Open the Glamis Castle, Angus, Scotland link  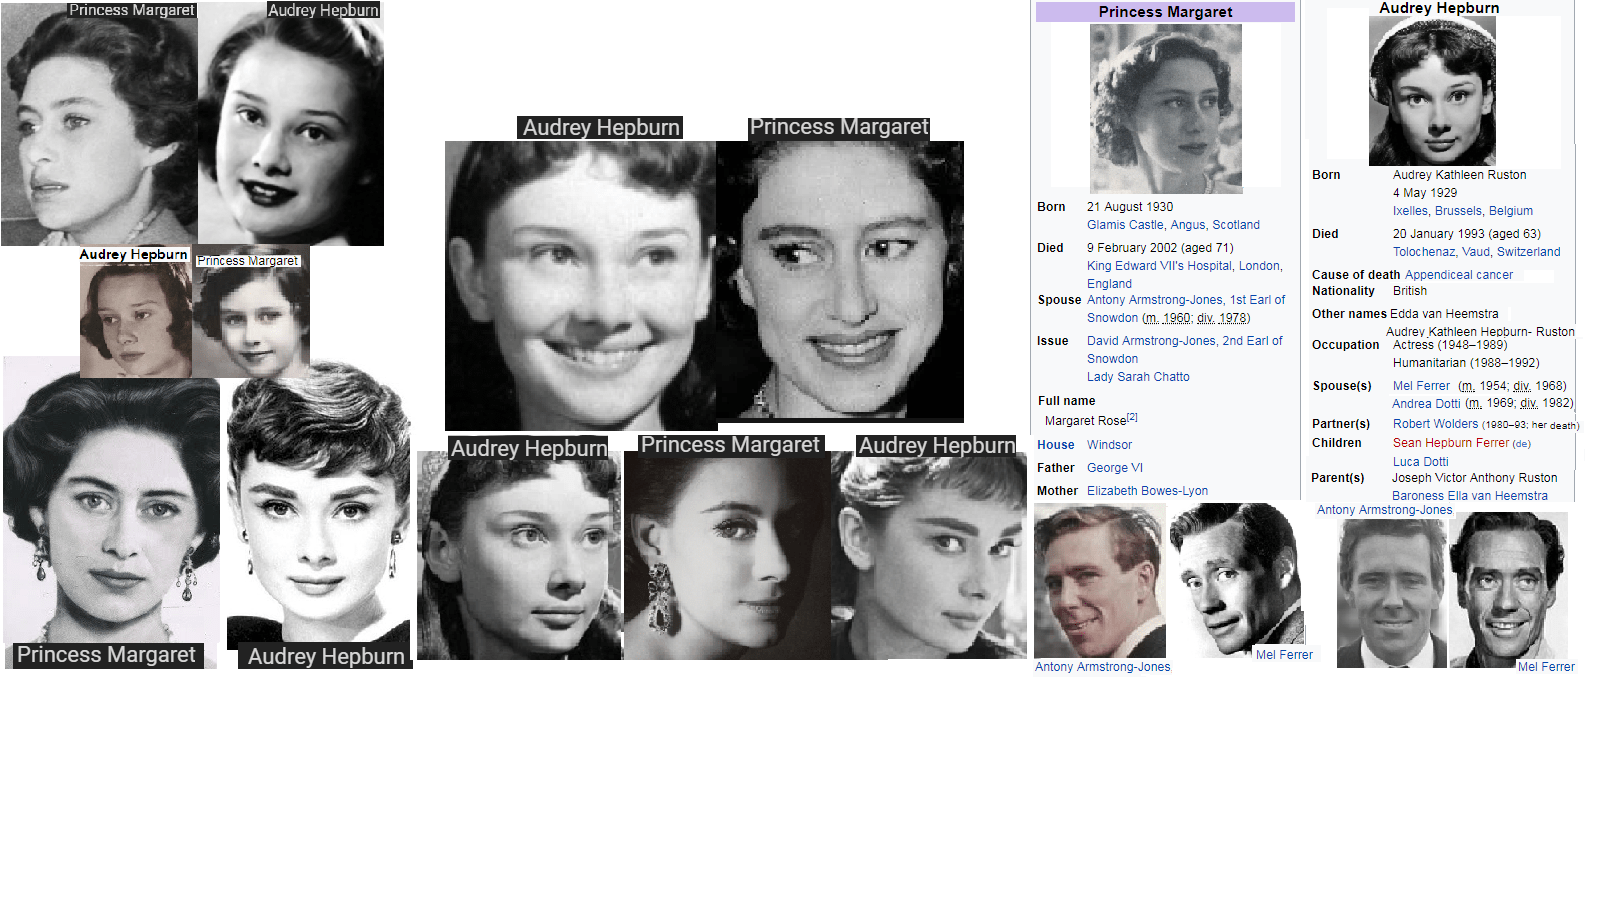point(1173,225)
